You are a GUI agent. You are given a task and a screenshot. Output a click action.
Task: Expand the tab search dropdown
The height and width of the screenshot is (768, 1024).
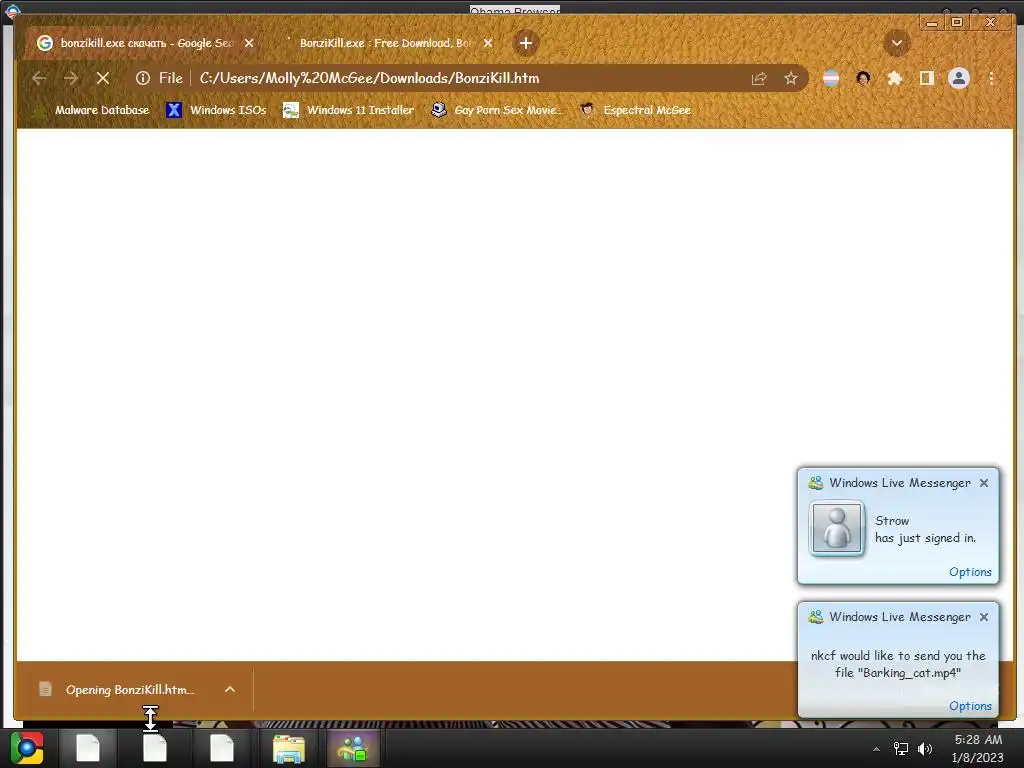point(897,43)
